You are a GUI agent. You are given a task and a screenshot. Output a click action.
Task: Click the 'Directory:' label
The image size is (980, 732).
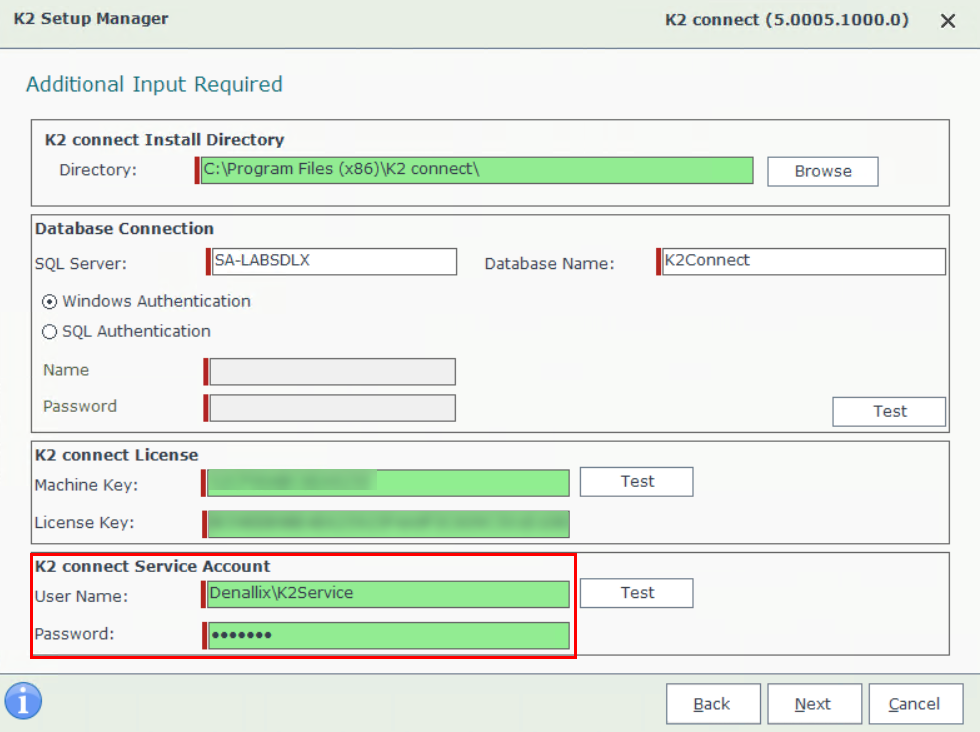point(98,170)
